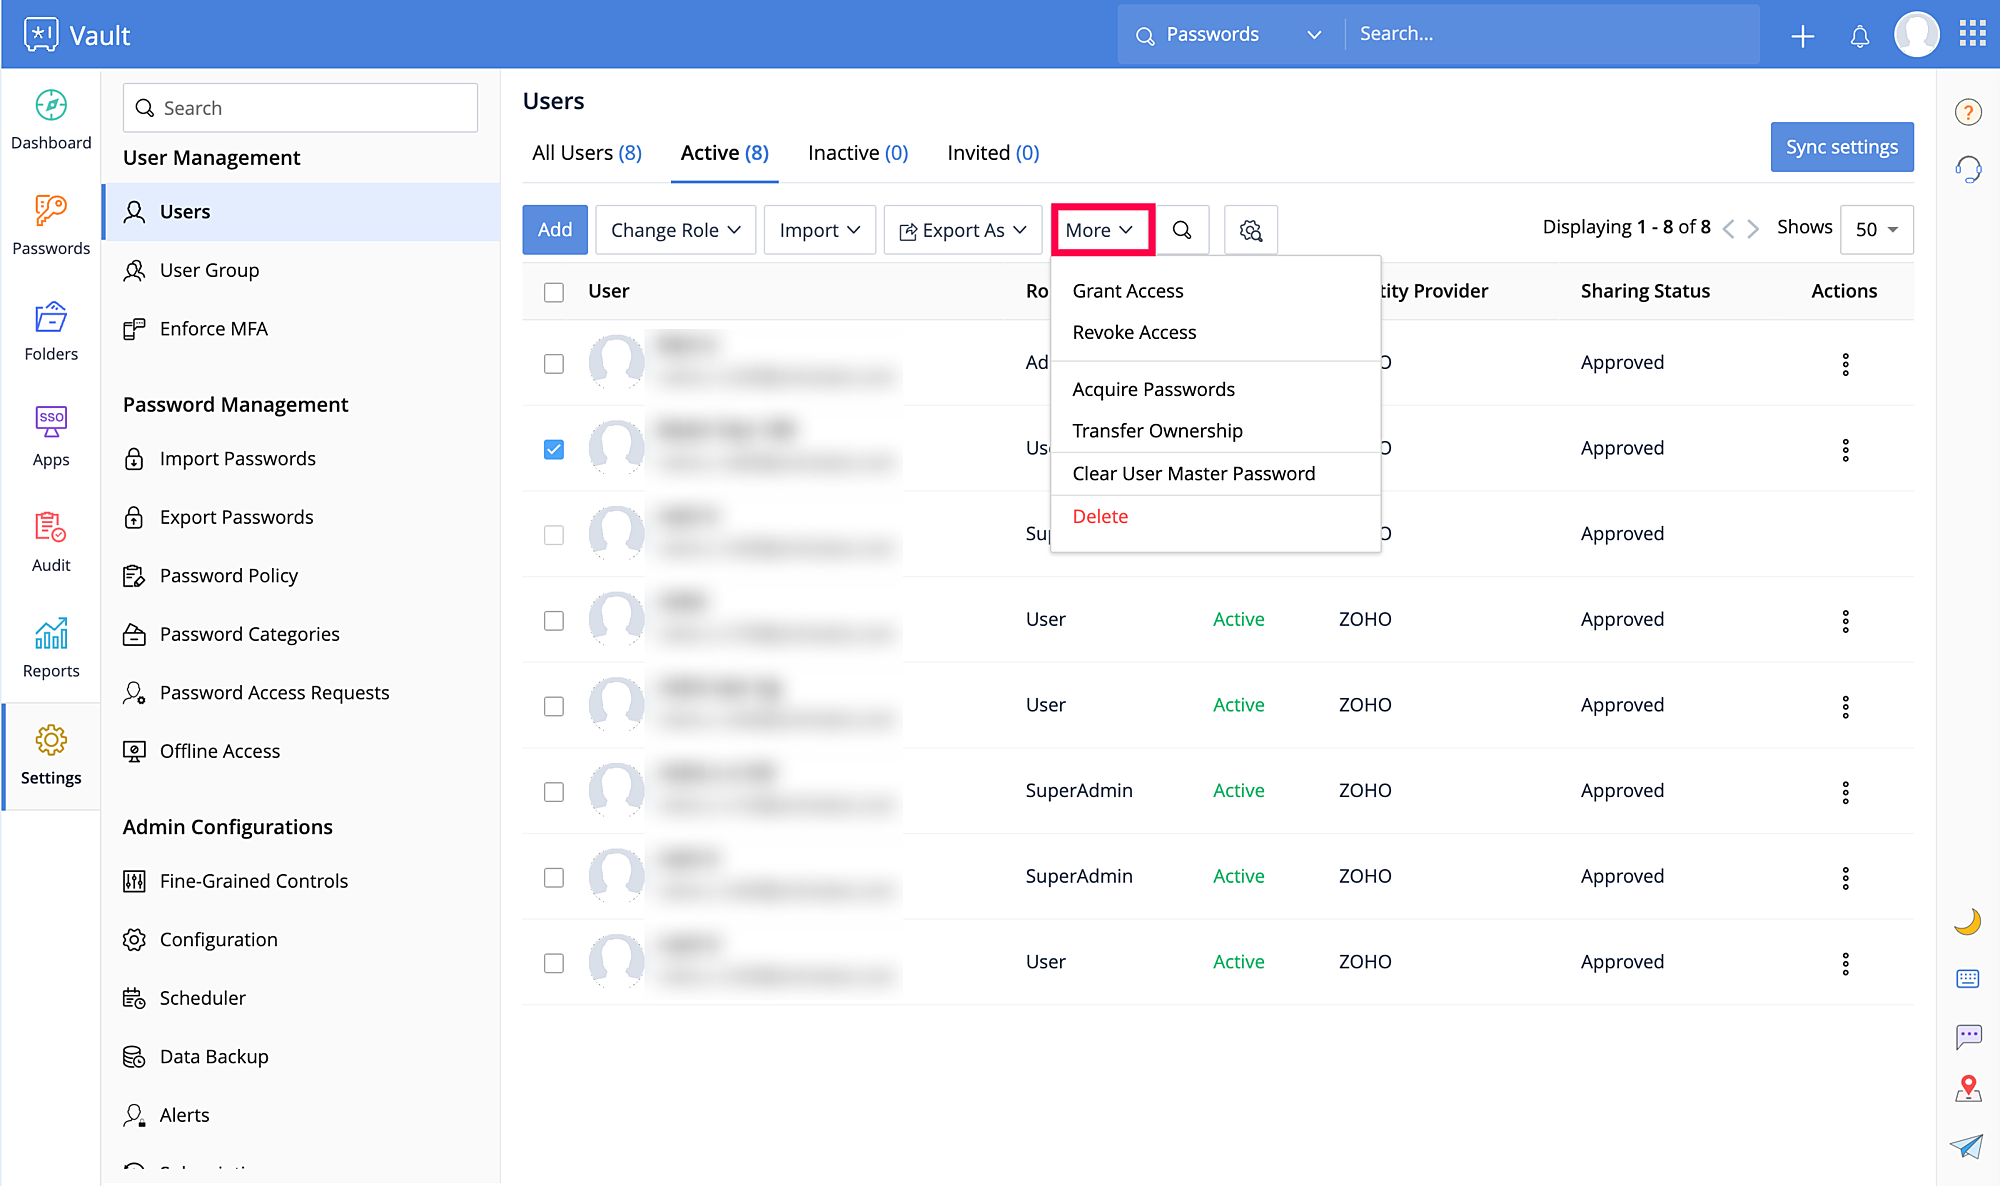The image size is (2000, 1186).
Task: Switch to the Inactive (0) tab
Action: (858, 153)
